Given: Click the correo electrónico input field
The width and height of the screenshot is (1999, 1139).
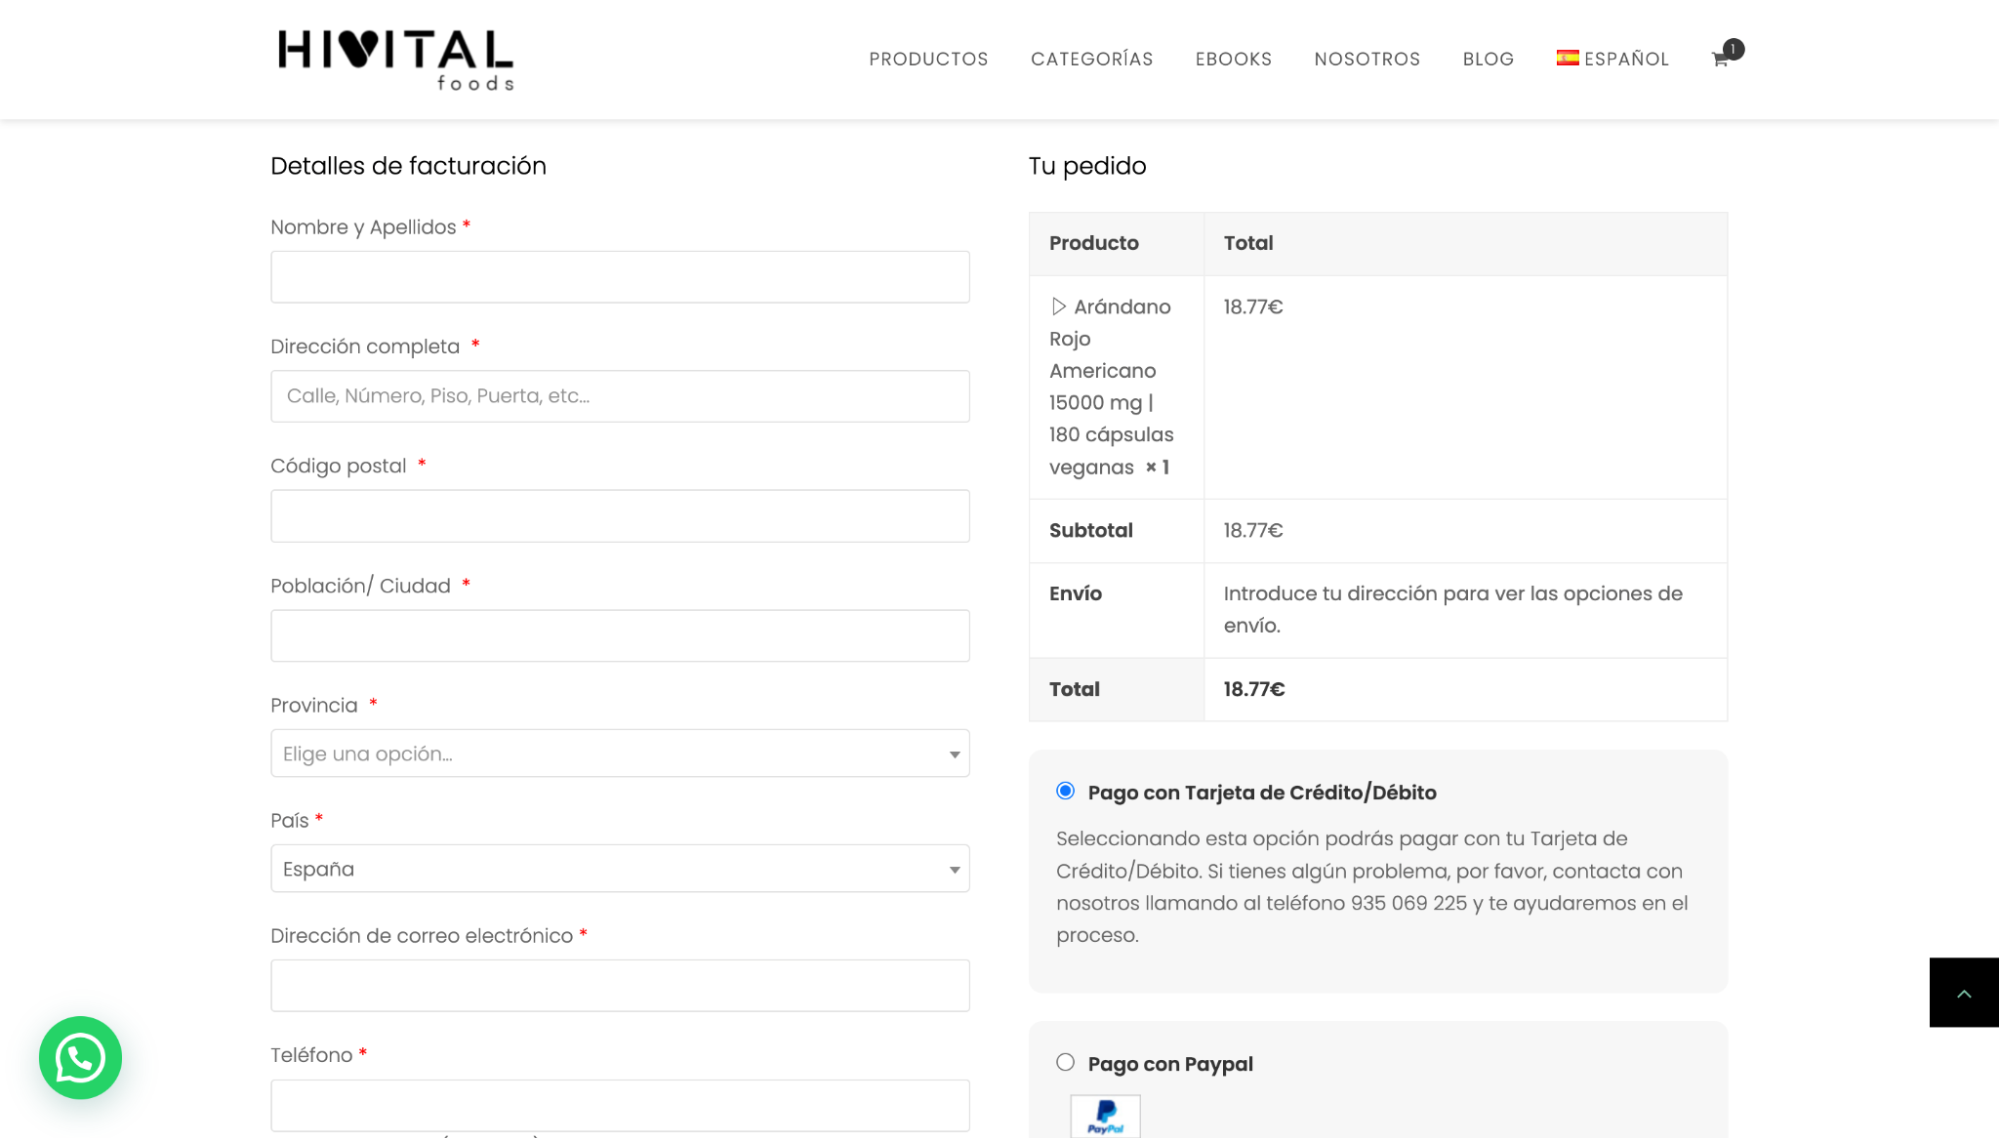Looking at the screenshot, I should tap(620, 986).
